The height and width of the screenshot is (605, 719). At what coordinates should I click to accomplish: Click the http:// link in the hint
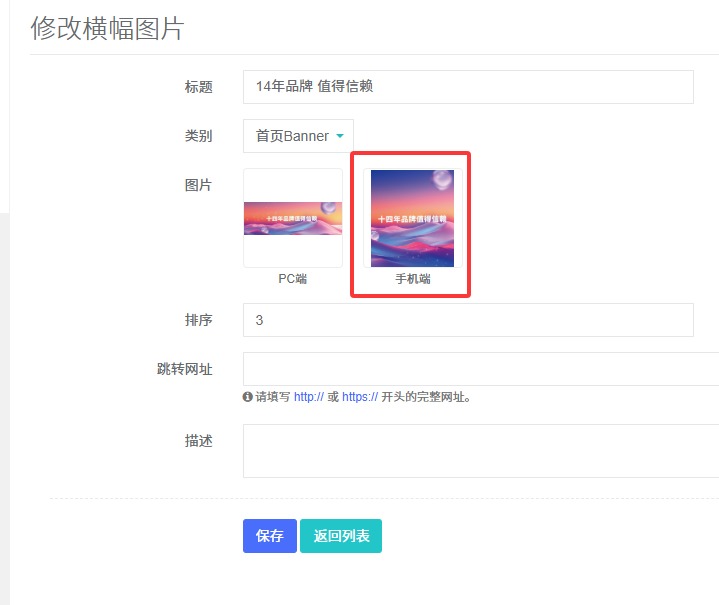pyautogui.click(x=308, y=397)
